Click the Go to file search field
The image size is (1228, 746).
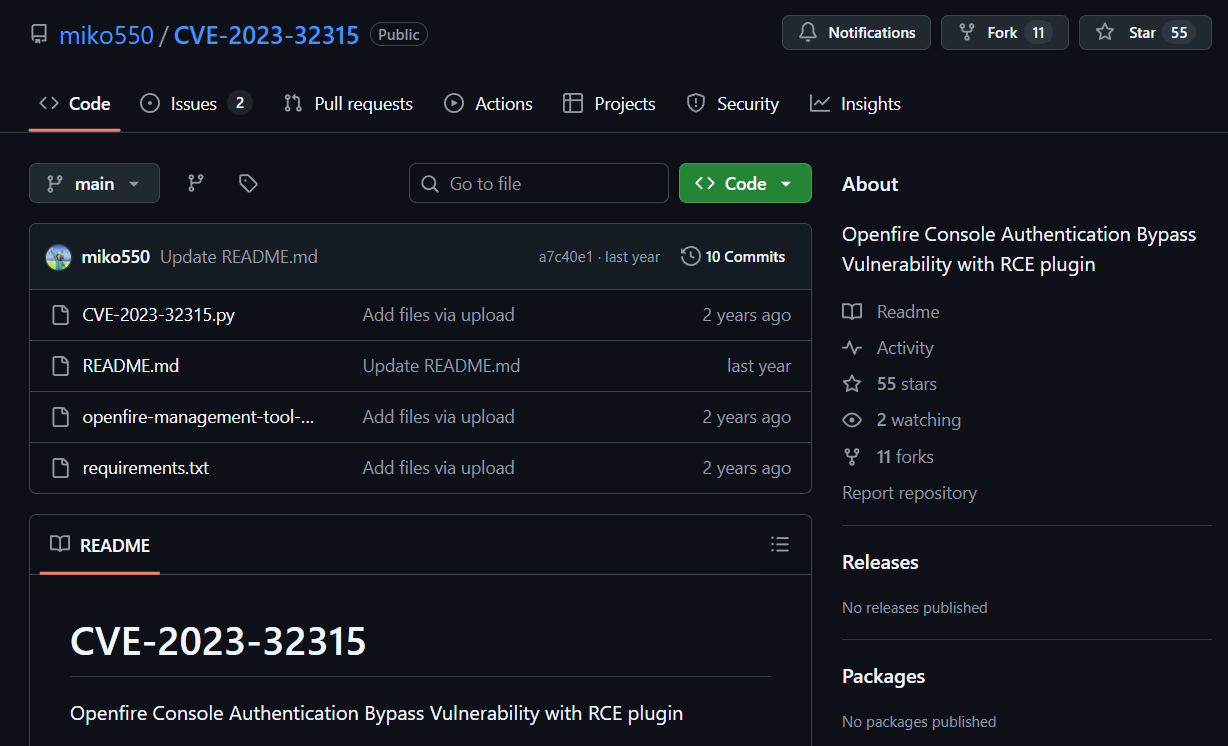coord(539,184)
